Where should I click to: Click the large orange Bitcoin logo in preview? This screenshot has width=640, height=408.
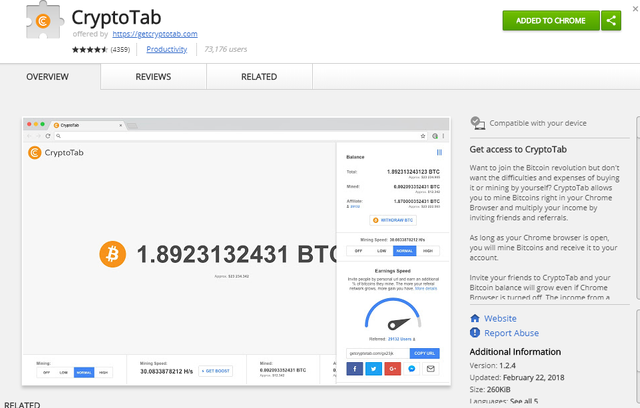click(113, 254)
